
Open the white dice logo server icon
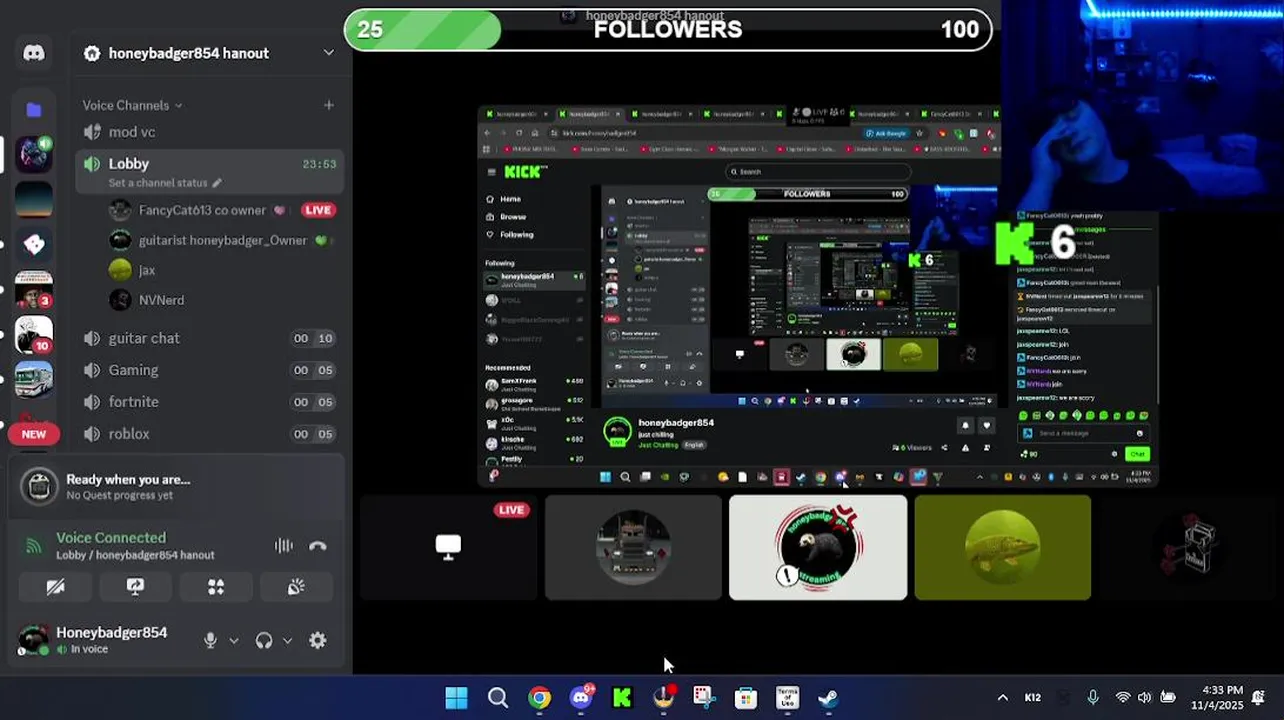coord(34,244)
